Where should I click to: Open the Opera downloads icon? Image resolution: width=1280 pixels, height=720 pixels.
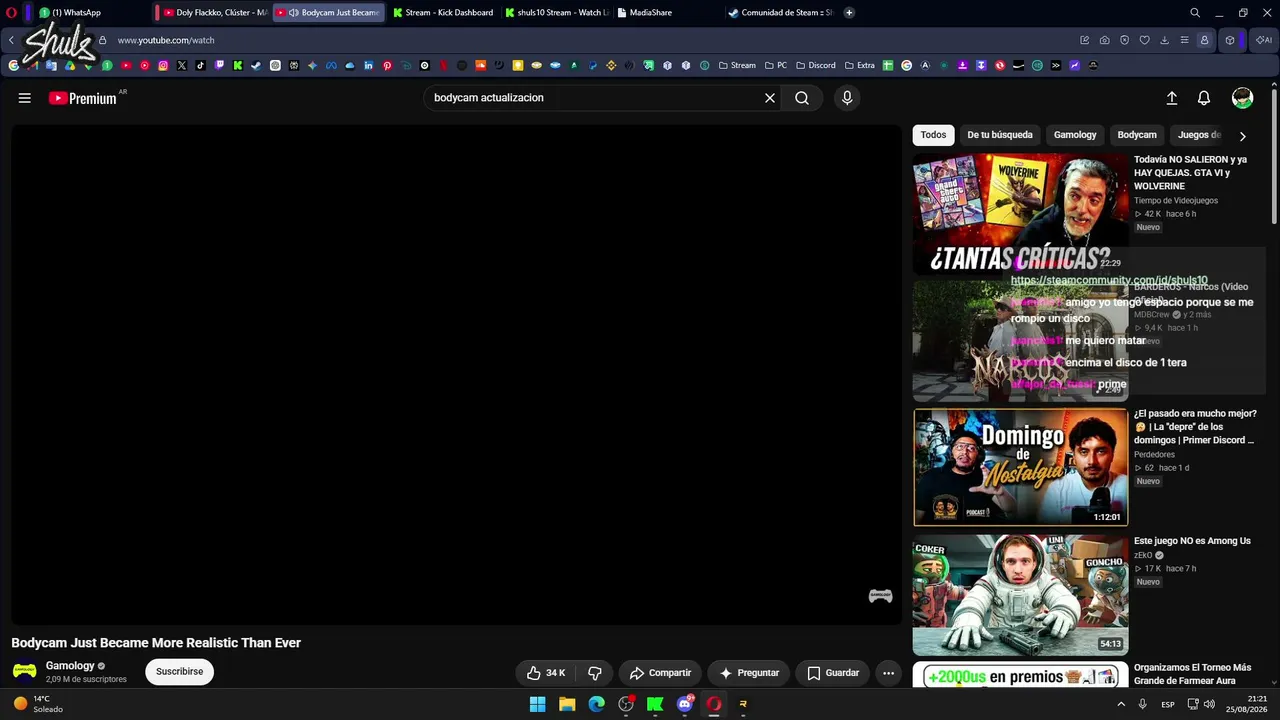pos(1164,40)
